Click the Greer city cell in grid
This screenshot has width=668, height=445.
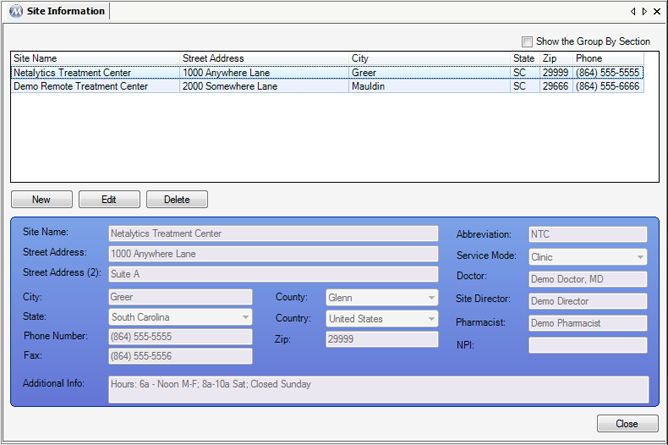pyautogui.click(x=429, y=72)
